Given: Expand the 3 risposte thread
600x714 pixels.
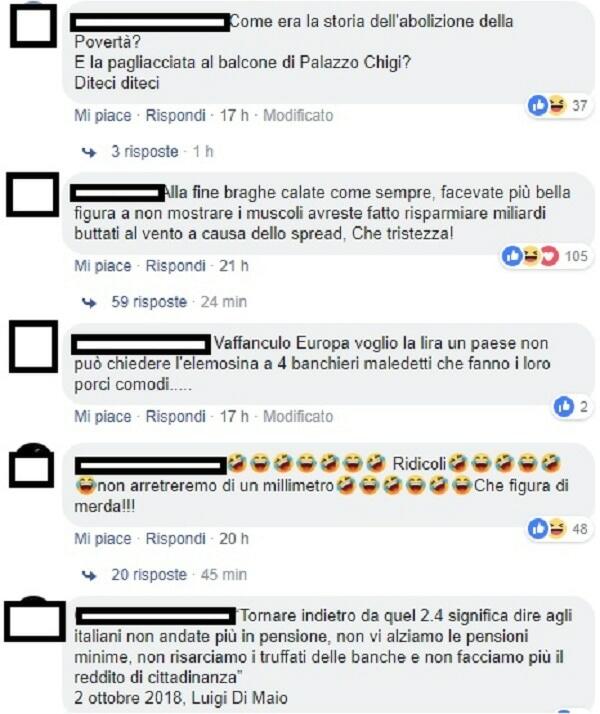Looking at the screenshot, I should coord(145,152).
